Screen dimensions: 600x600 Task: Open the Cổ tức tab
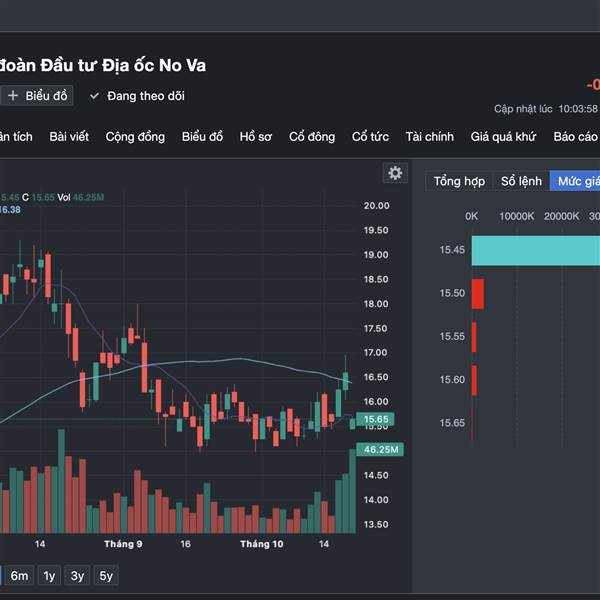(370, 137)
